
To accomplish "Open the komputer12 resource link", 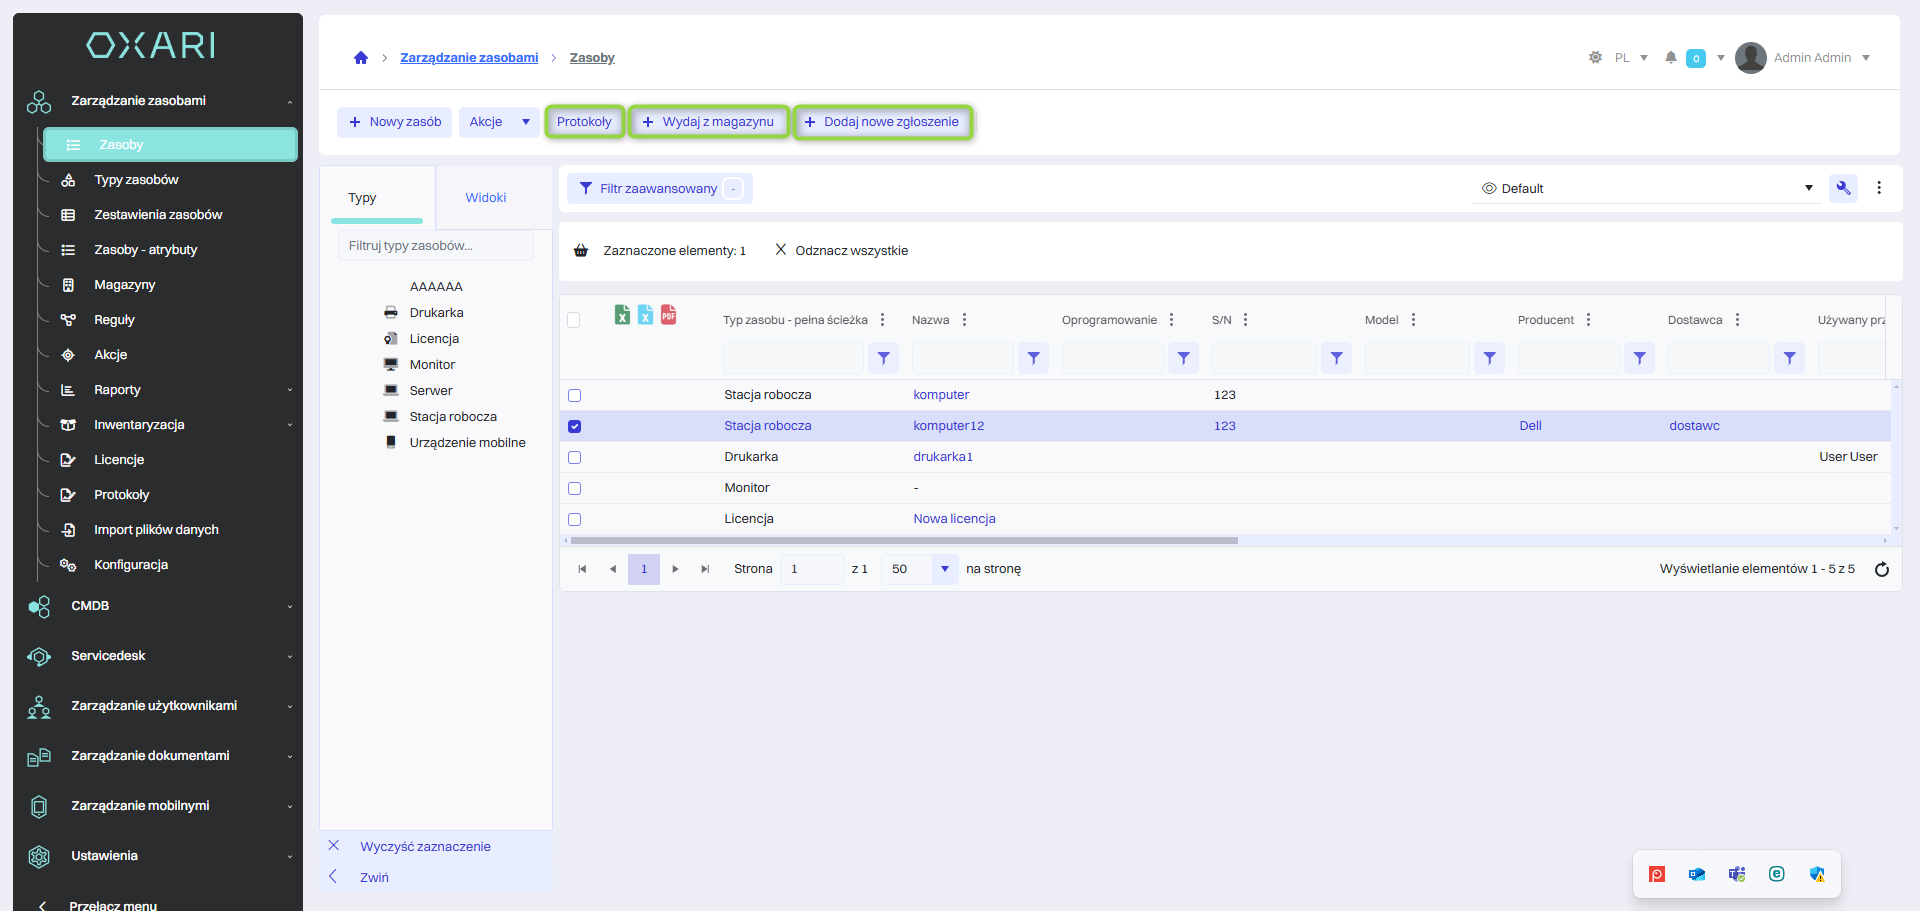I will (x=948, y=426).
